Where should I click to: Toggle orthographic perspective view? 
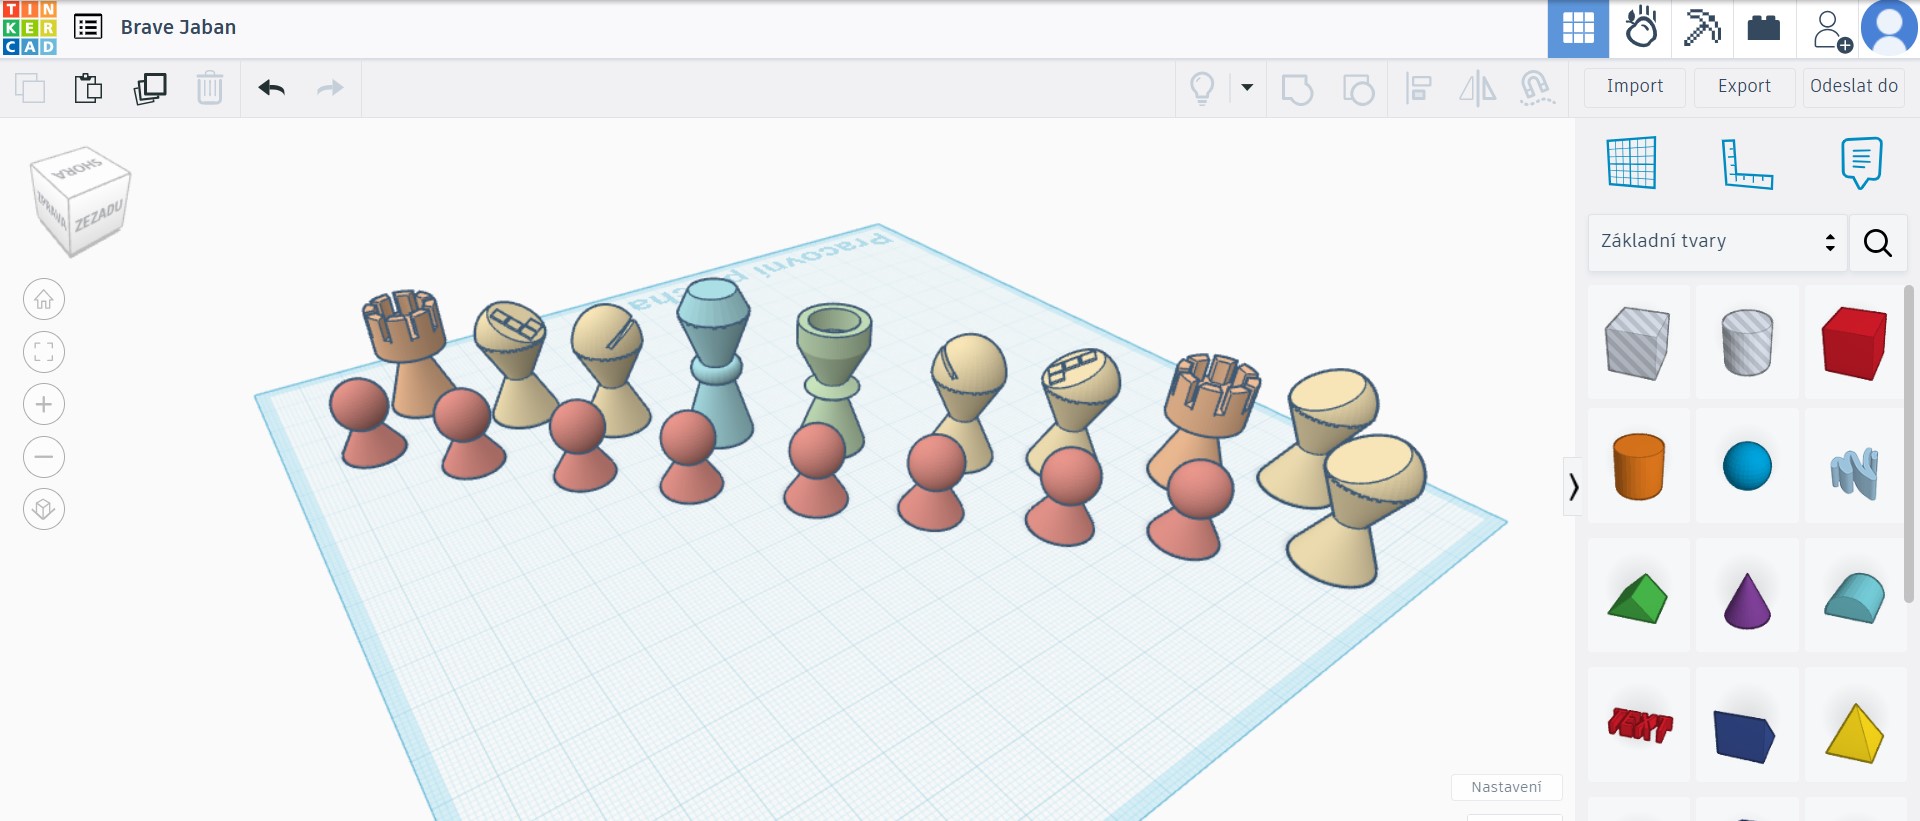(44, 509)
